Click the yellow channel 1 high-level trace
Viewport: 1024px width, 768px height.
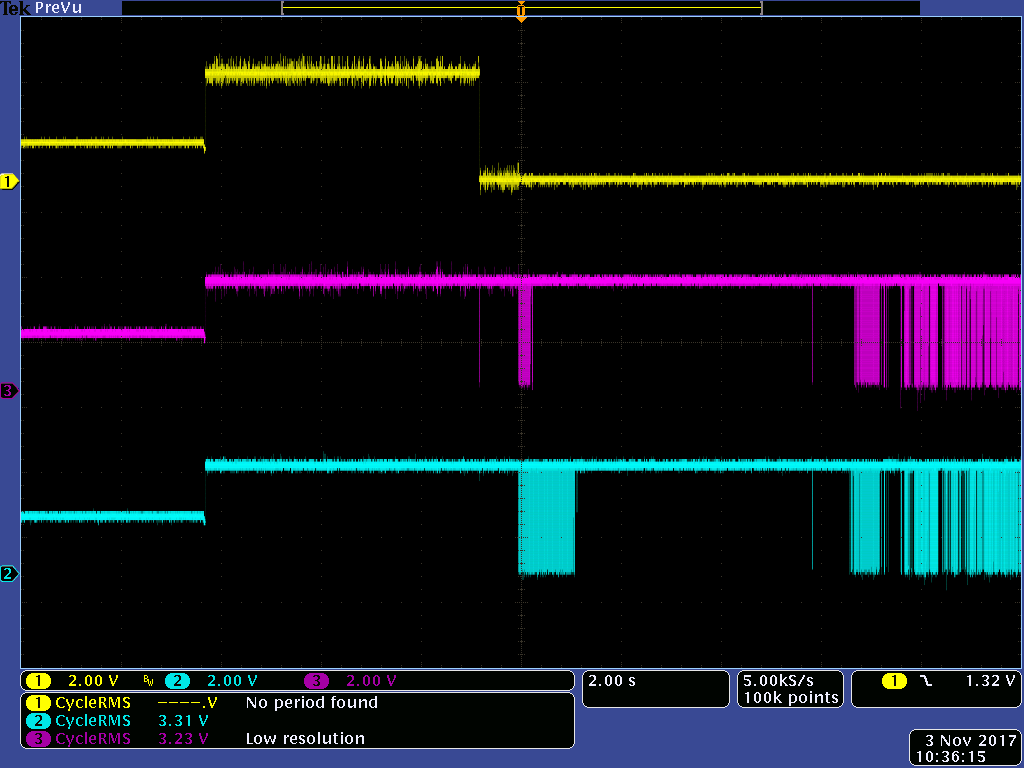(342, 71)
